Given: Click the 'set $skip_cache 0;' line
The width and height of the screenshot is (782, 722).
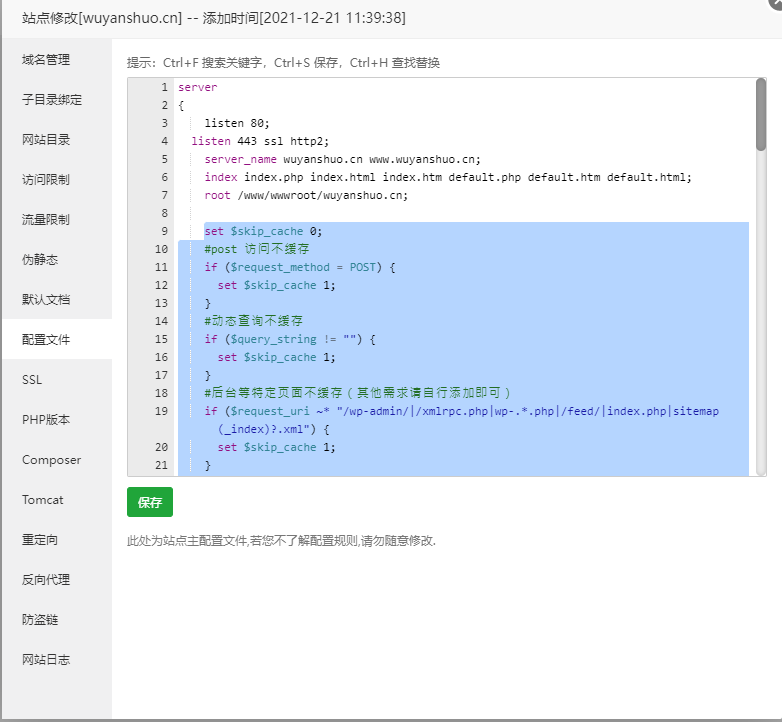Looking at the screenshot, I should pos(263,231).
